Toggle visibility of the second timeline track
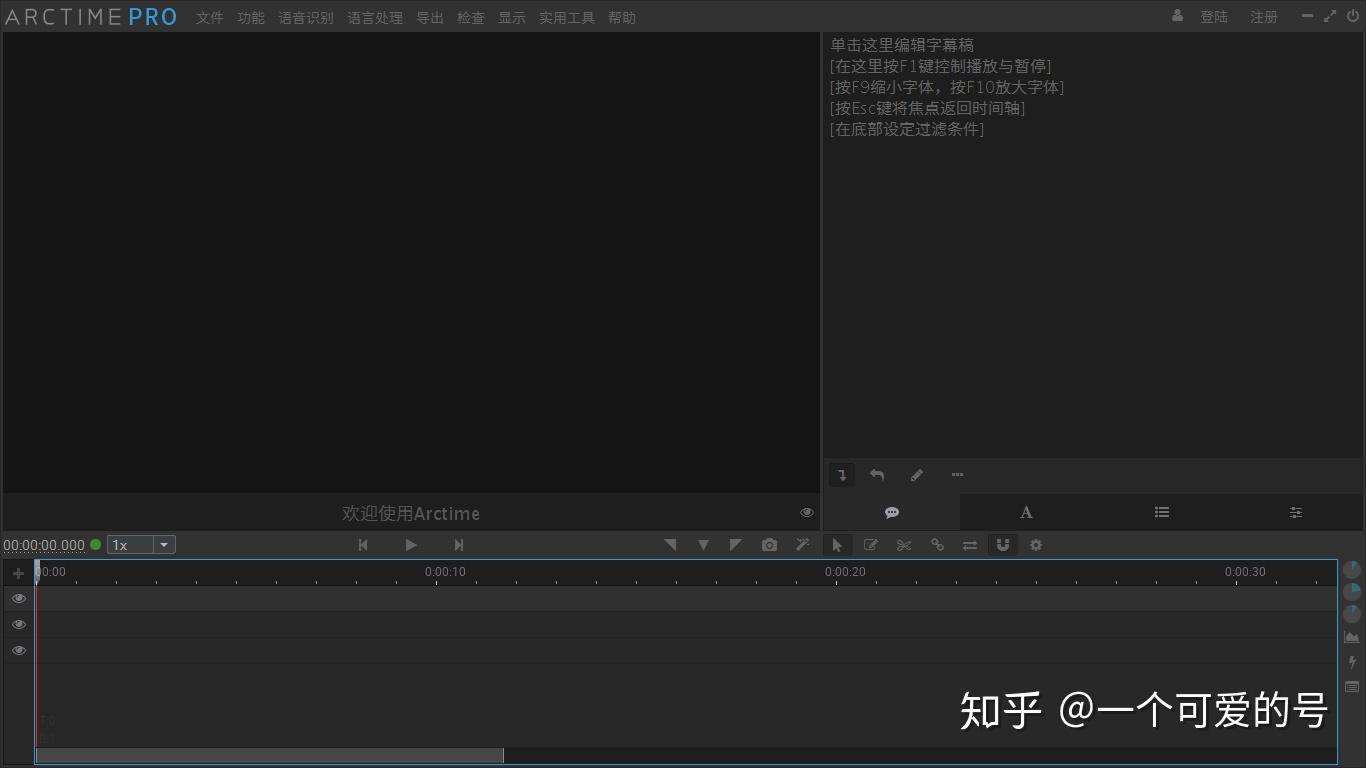The image size is (1366, 768). (18, 624)
